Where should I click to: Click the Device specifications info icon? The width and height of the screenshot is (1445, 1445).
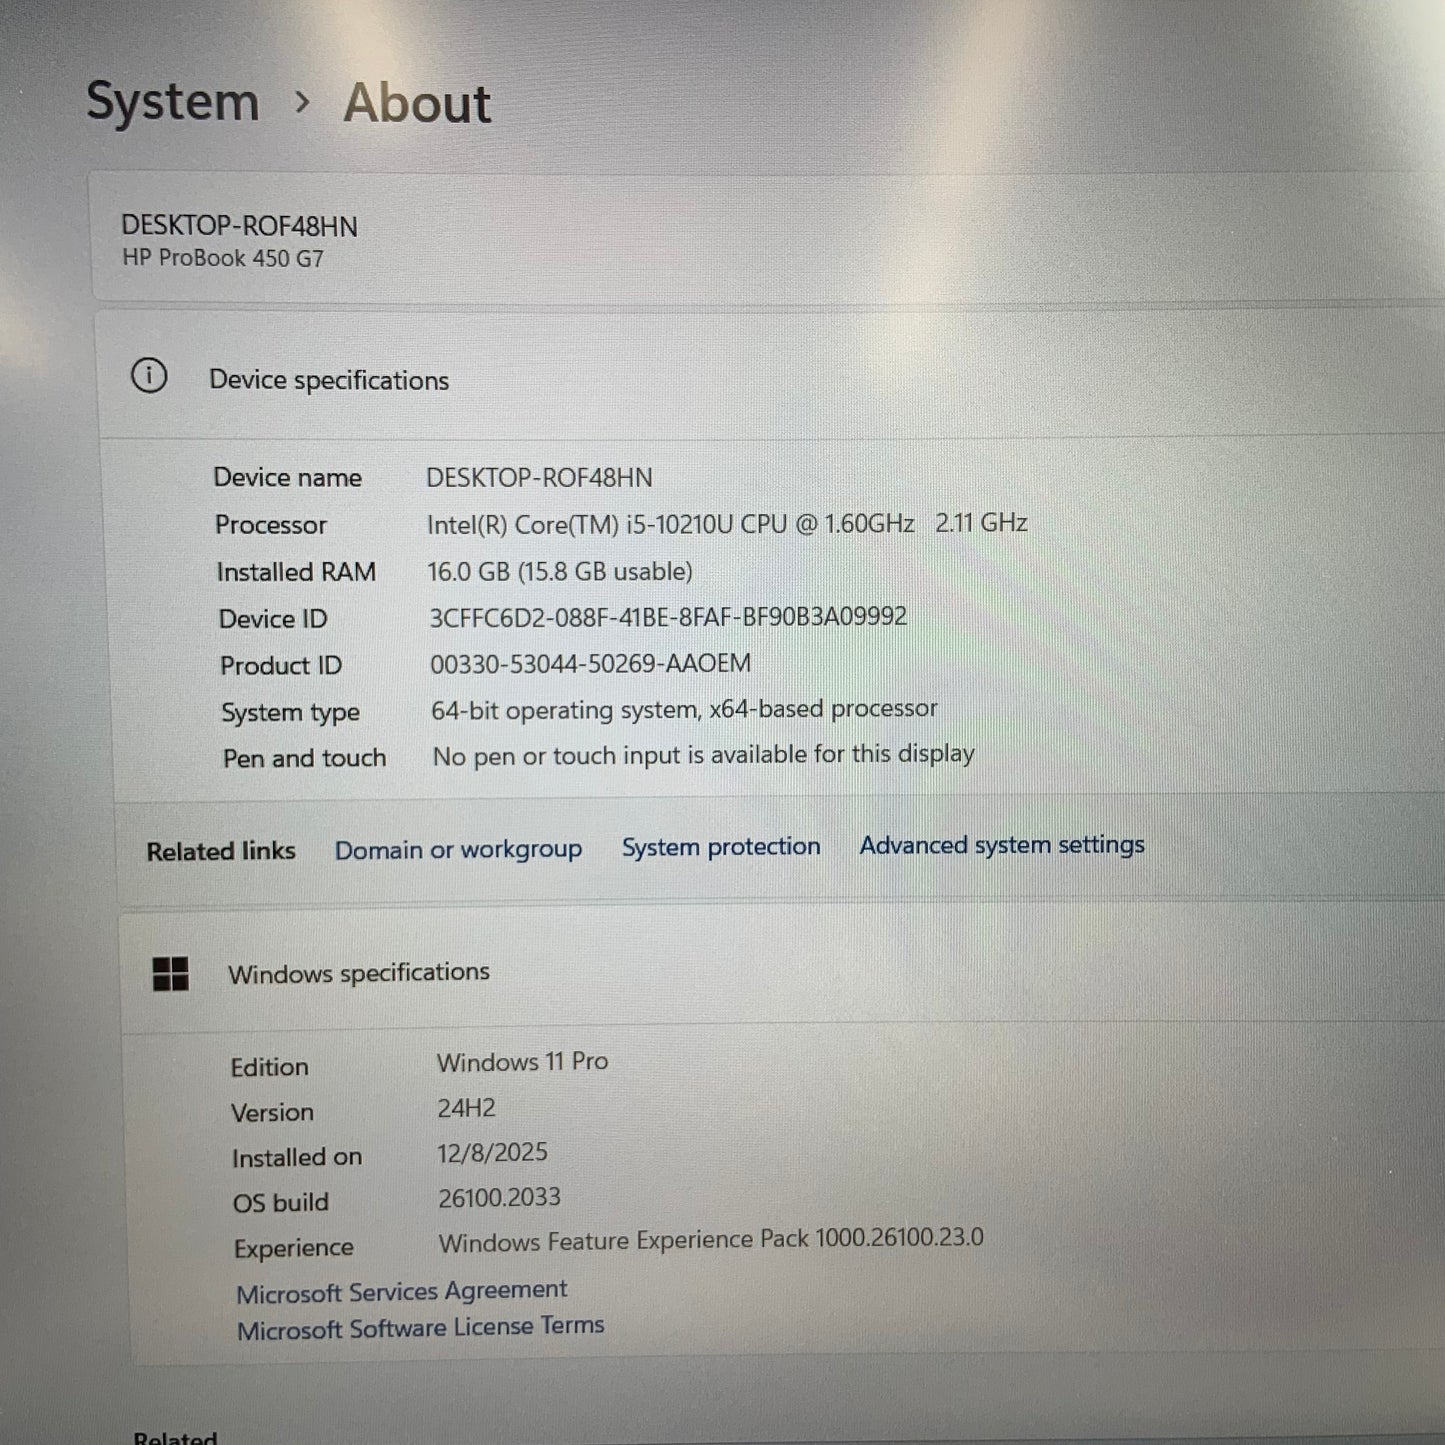point(150,375)
